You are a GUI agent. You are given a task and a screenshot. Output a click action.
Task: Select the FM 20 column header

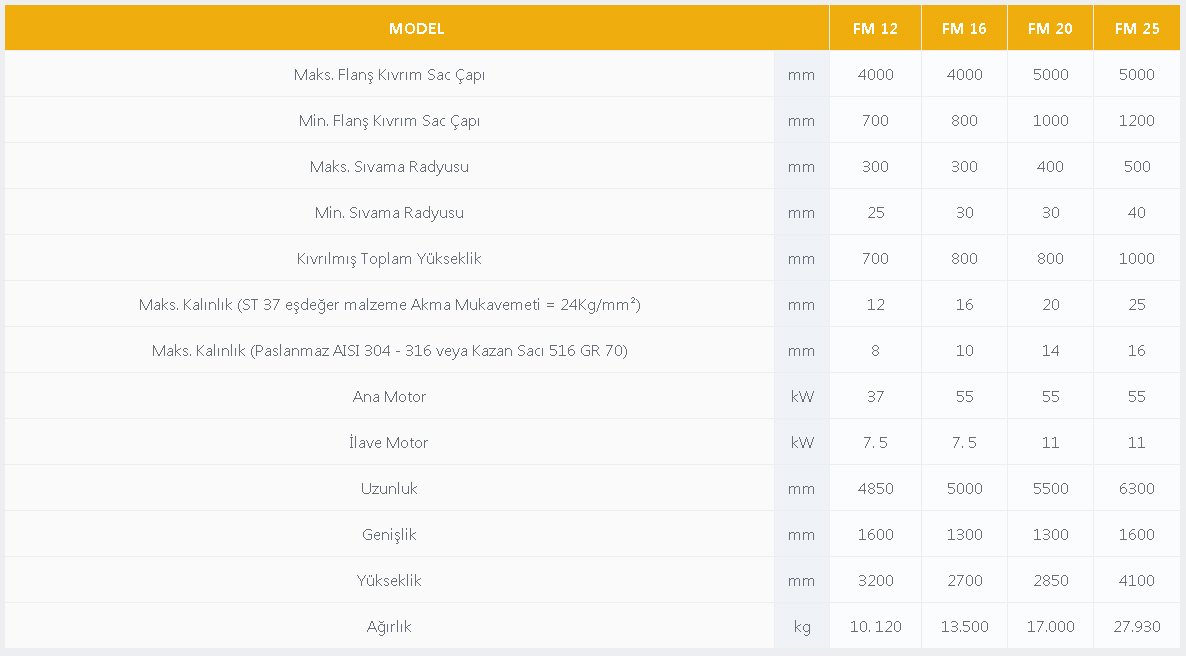click(1051, 28)
